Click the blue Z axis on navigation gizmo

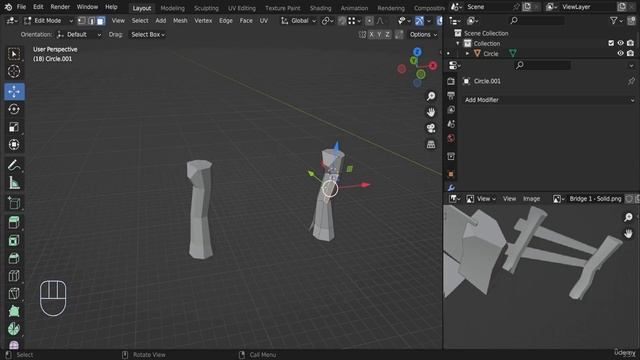[417, 52]
